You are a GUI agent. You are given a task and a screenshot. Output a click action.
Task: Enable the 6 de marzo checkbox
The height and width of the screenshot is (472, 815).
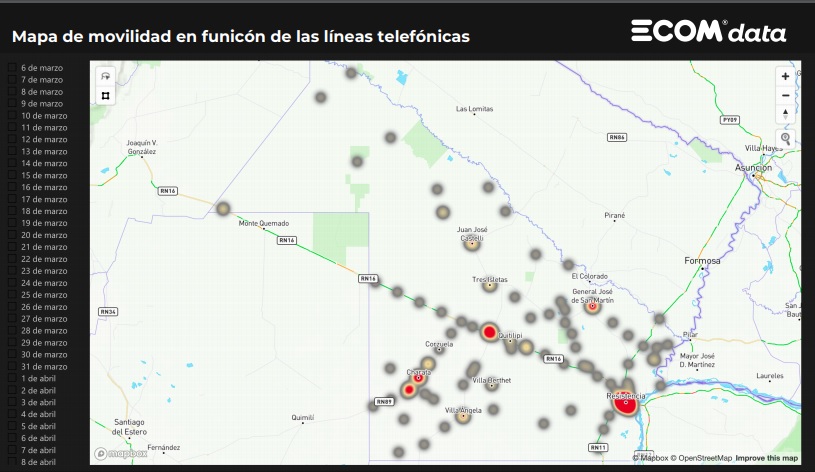[12, 68]
